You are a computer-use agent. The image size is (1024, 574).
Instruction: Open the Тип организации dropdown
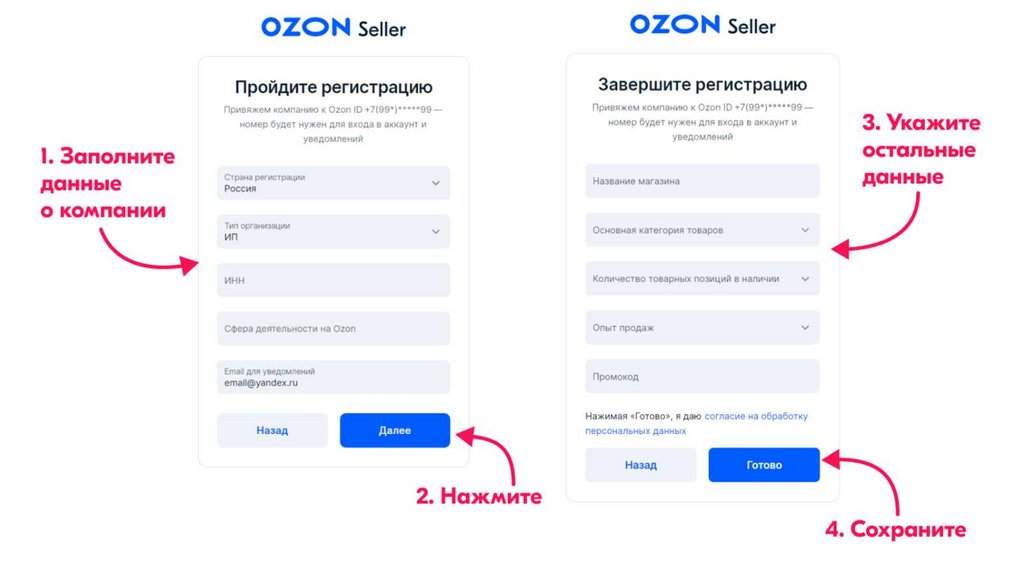333,232
